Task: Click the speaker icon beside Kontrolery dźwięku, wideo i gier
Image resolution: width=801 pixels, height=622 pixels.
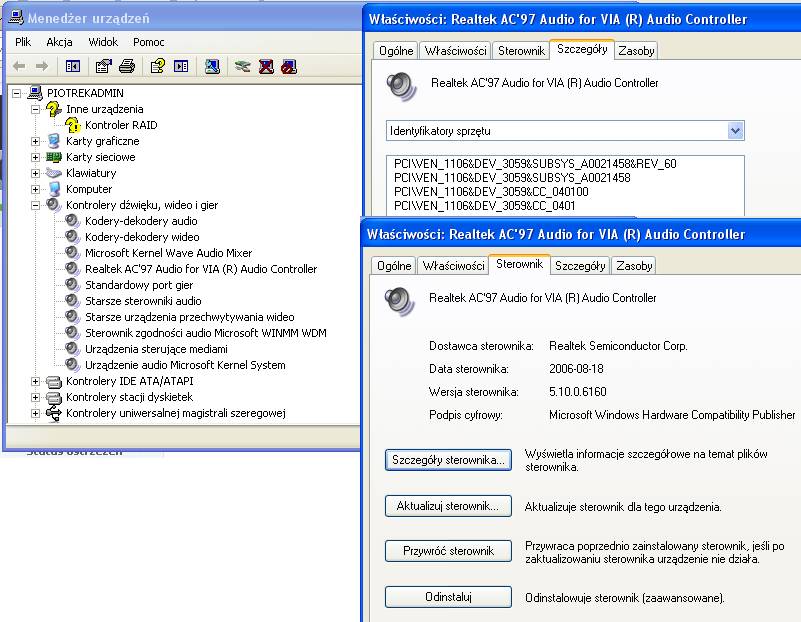Action: coord(54,205)
